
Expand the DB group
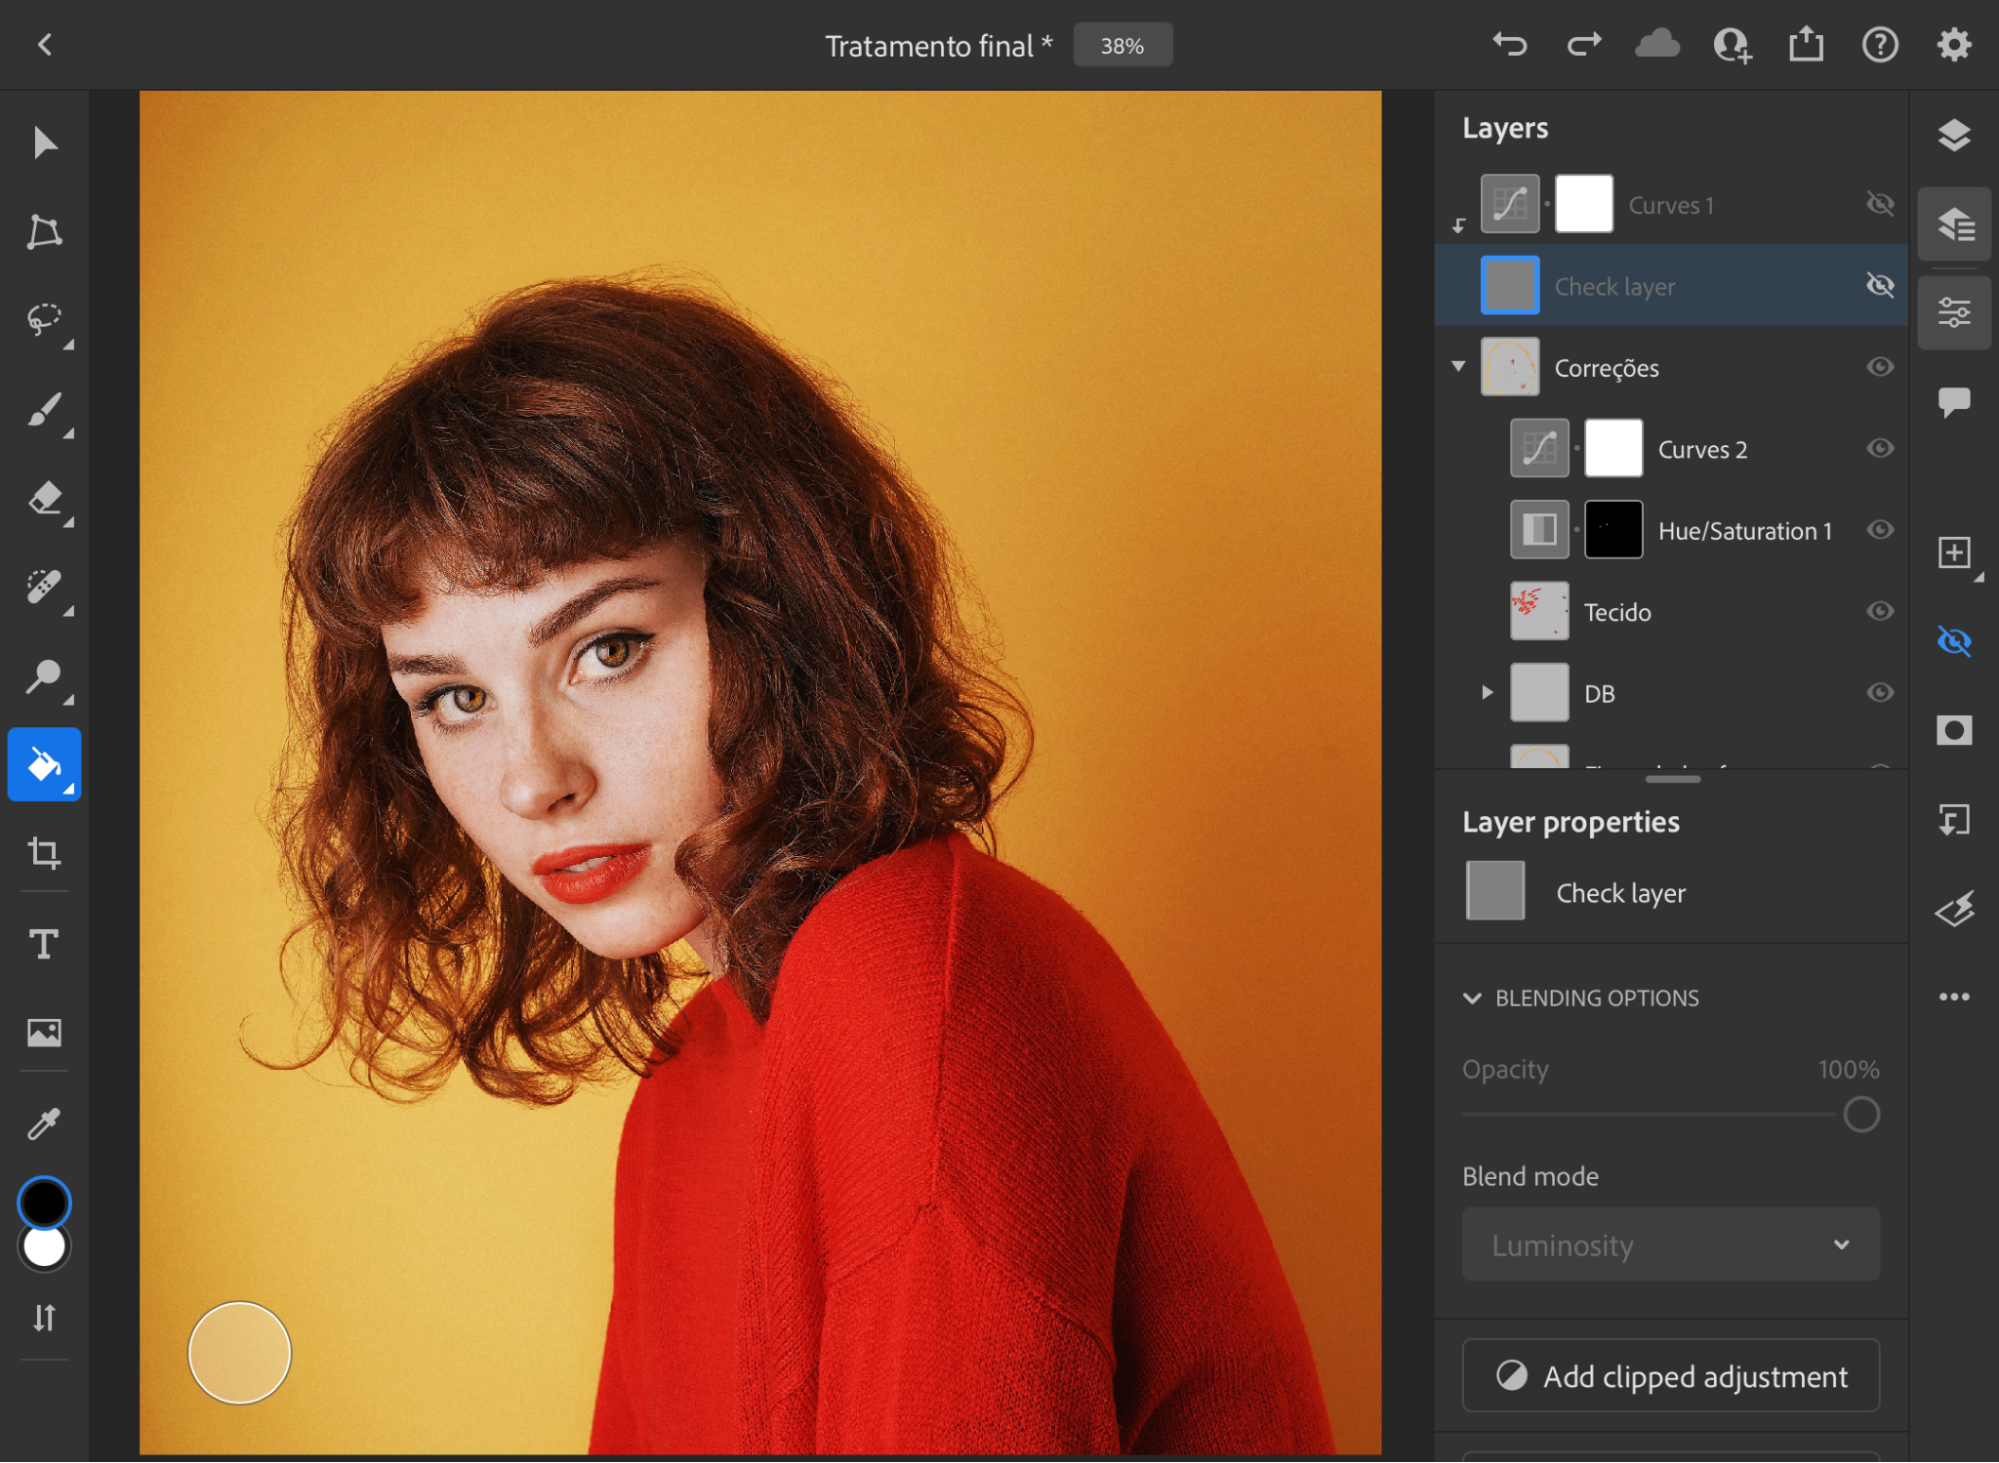1487,692
